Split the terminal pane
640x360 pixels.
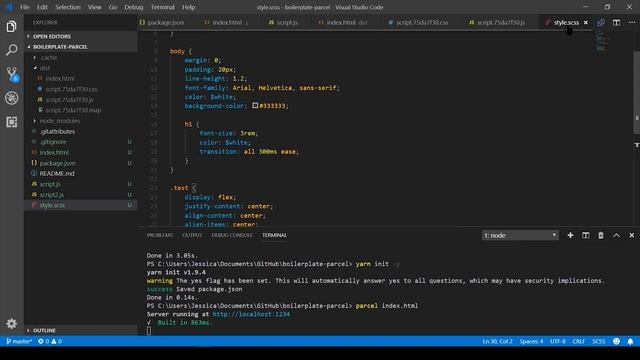click(x=585, y=235)
